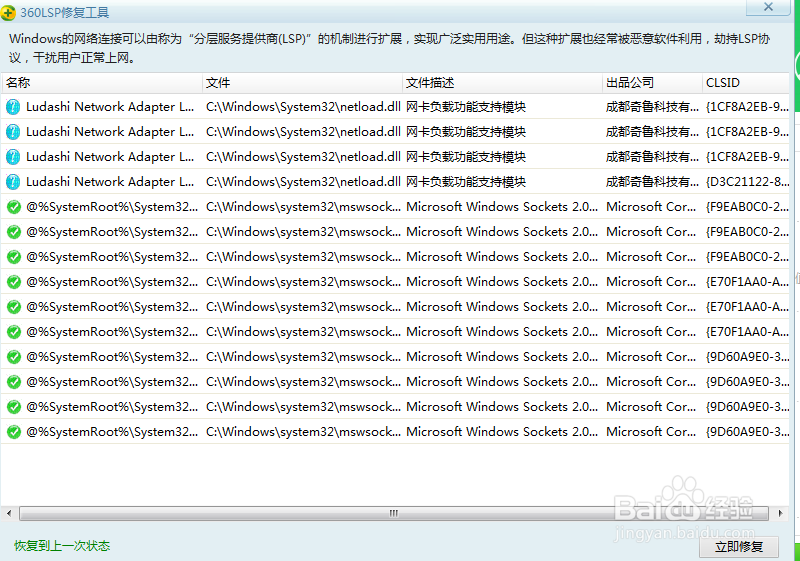Viewport: 800px width, 561px height.
Task: Select the first {1CF8A2EB-9... CLSID cell
Action: pos(747,107)
